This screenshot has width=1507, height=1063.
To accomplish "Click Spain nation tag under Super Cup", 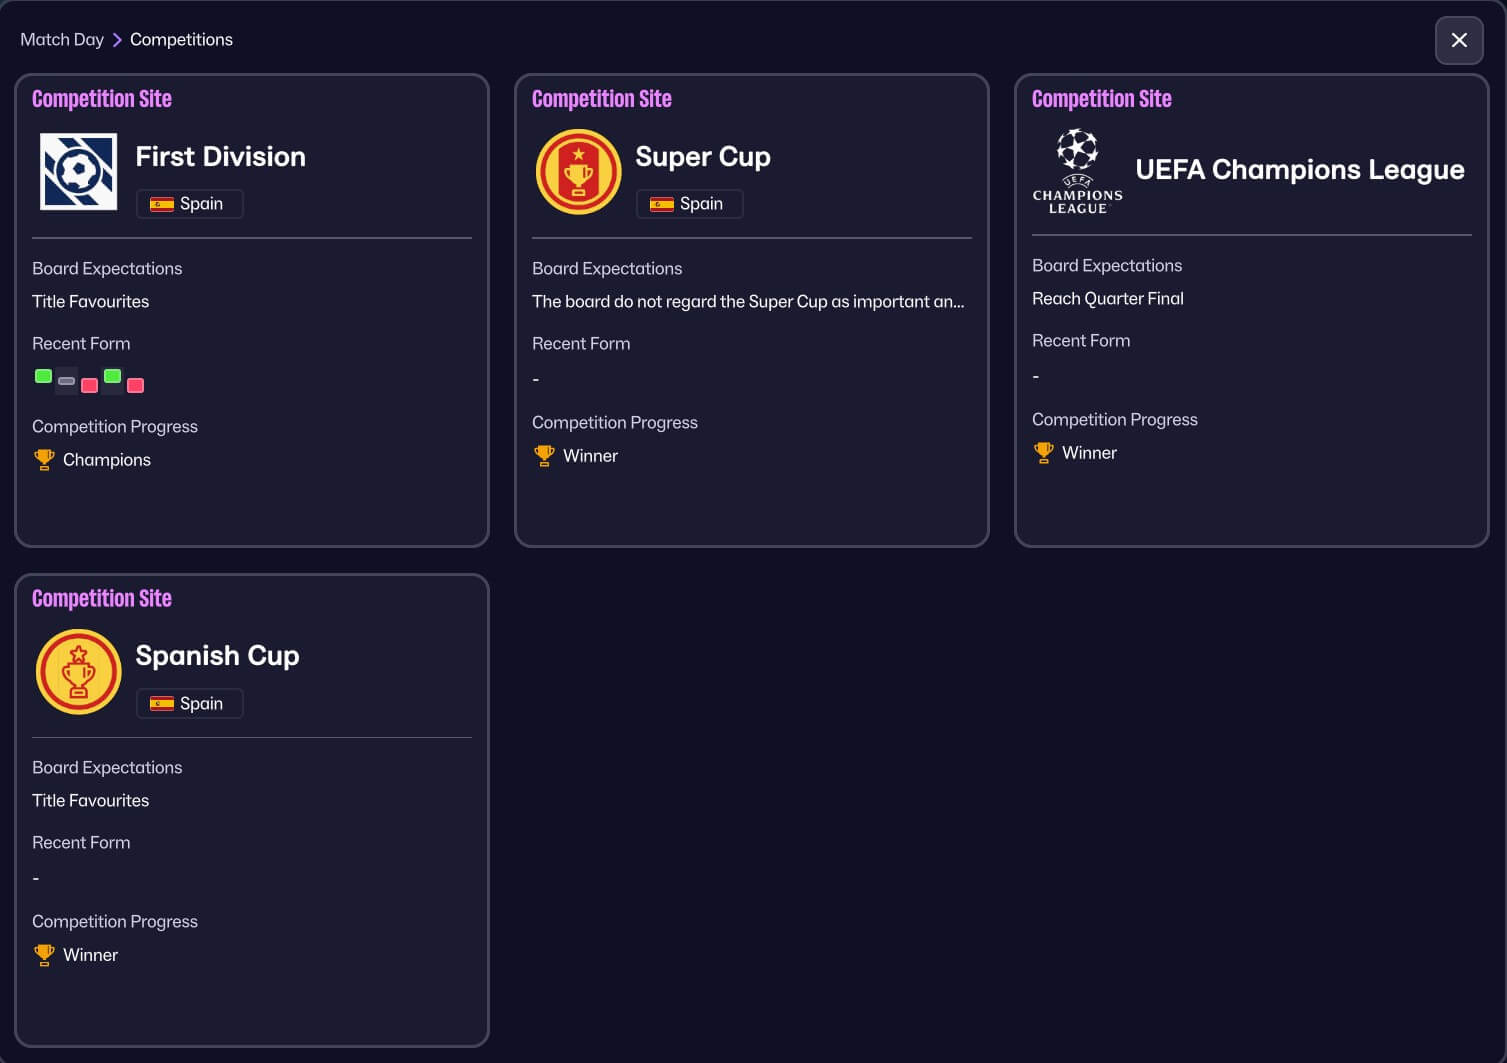I will pyautogui.click(x=688, y=203).
